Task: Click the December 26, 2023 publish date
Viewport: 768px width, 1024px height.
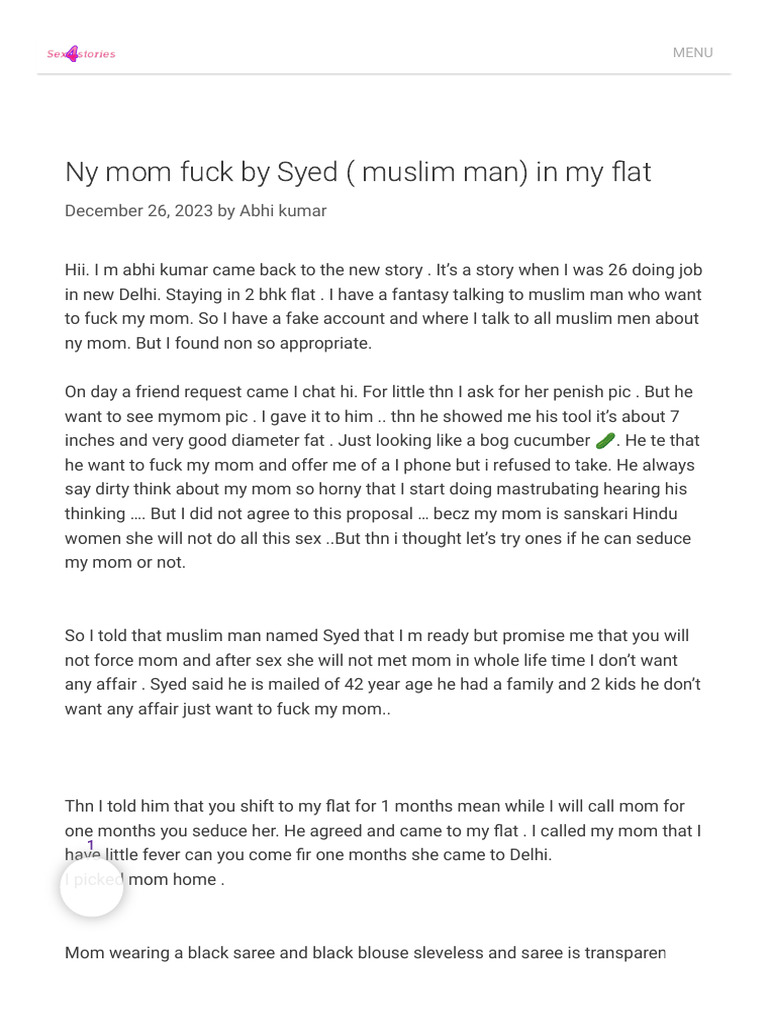Action: tap(138, 211)
